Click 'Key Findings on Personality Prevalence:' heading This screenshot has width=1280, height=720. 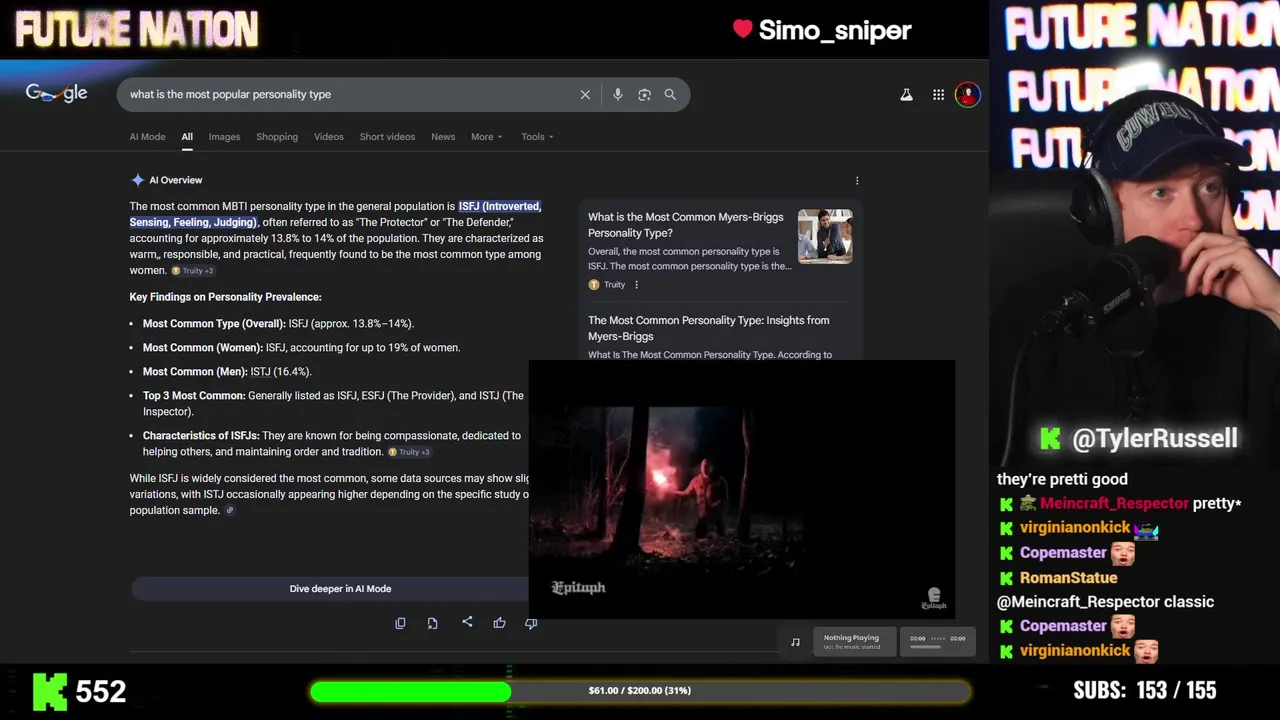225,297
